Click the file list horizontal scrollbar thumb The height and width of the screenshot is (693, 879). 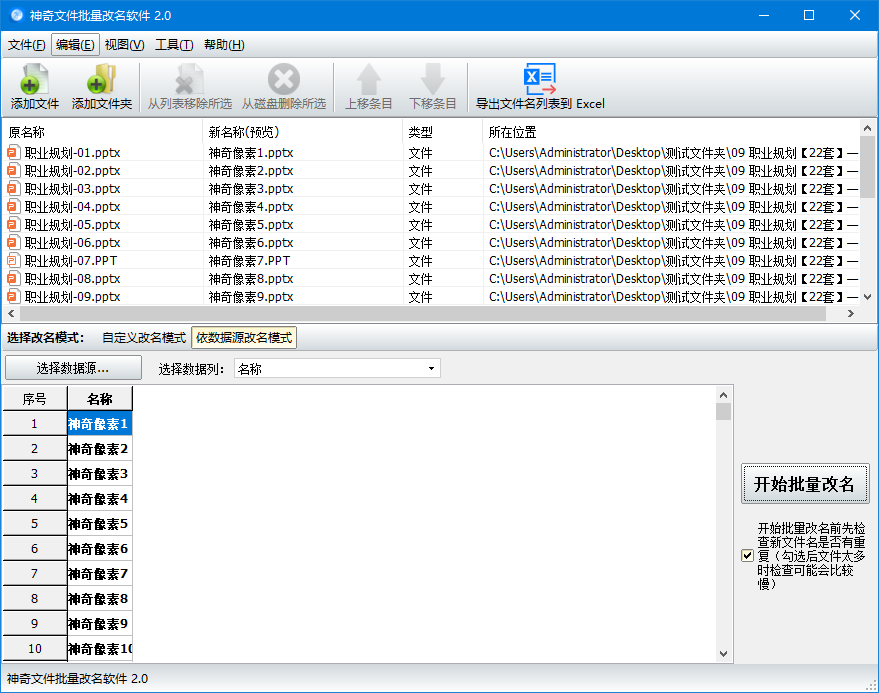pyautogui.click(x=423, y=313)
